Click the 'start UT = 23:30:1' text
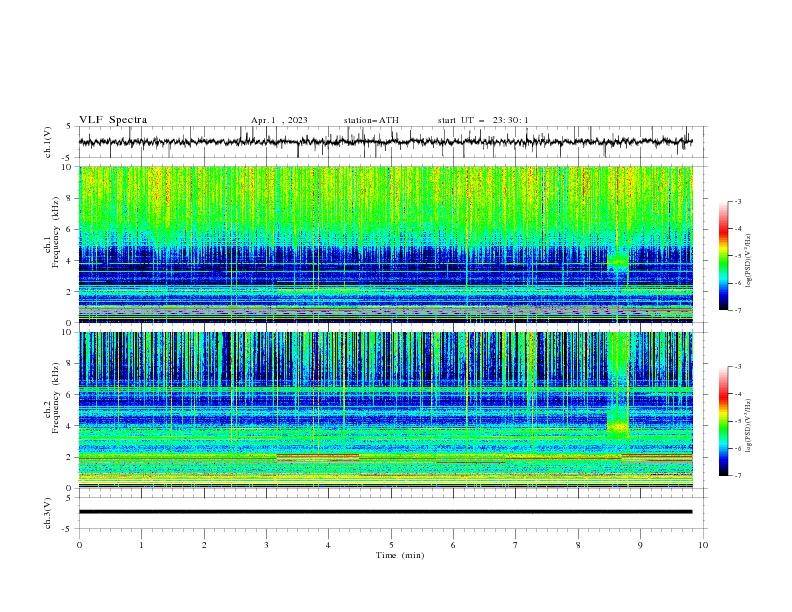792x612 pixels. pos(483,120)
